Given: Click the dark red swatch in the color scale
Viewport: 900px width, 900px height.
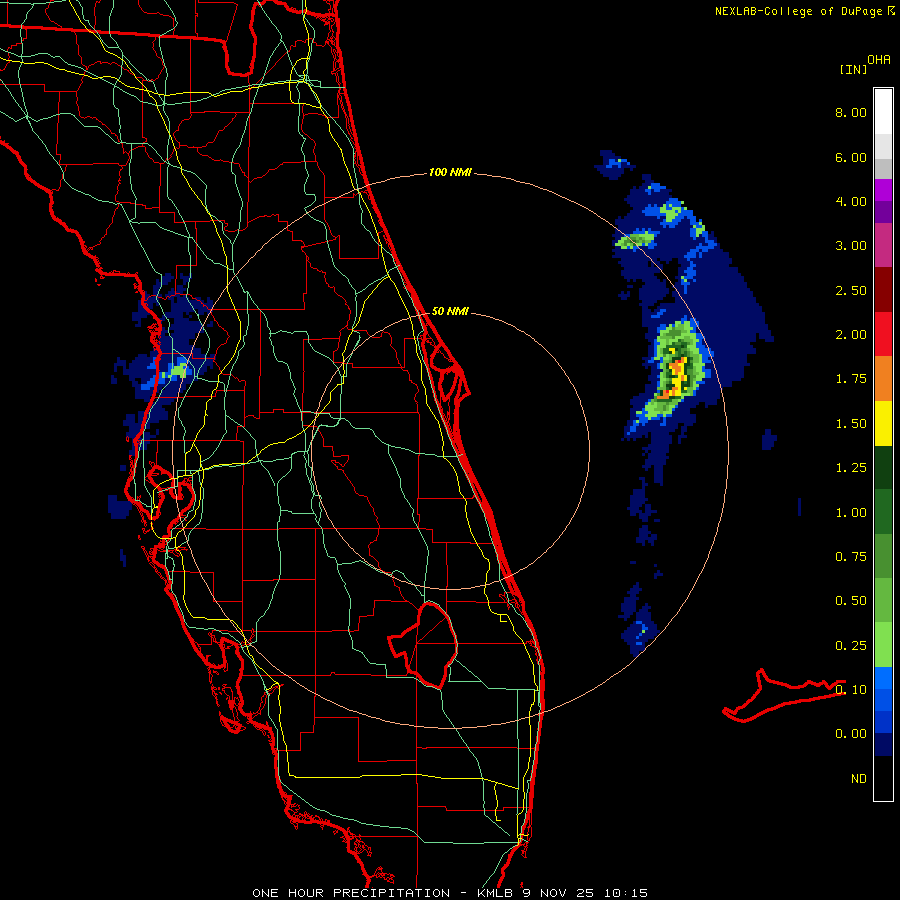Looking at the screenshot, I should coord(883,290).
